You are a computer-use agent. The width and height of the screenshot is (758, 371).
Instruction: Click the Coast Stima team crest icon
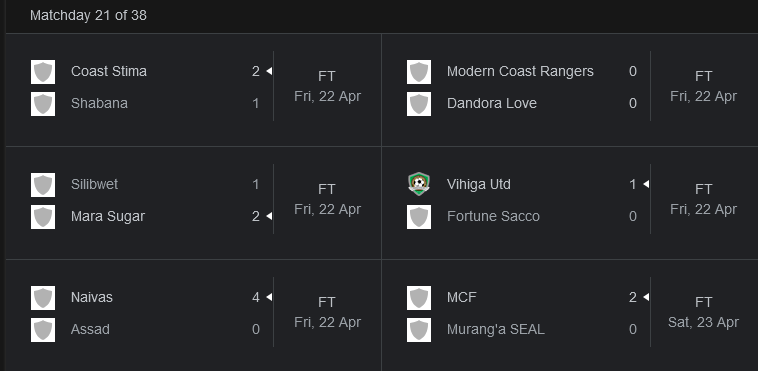[43, 72]
